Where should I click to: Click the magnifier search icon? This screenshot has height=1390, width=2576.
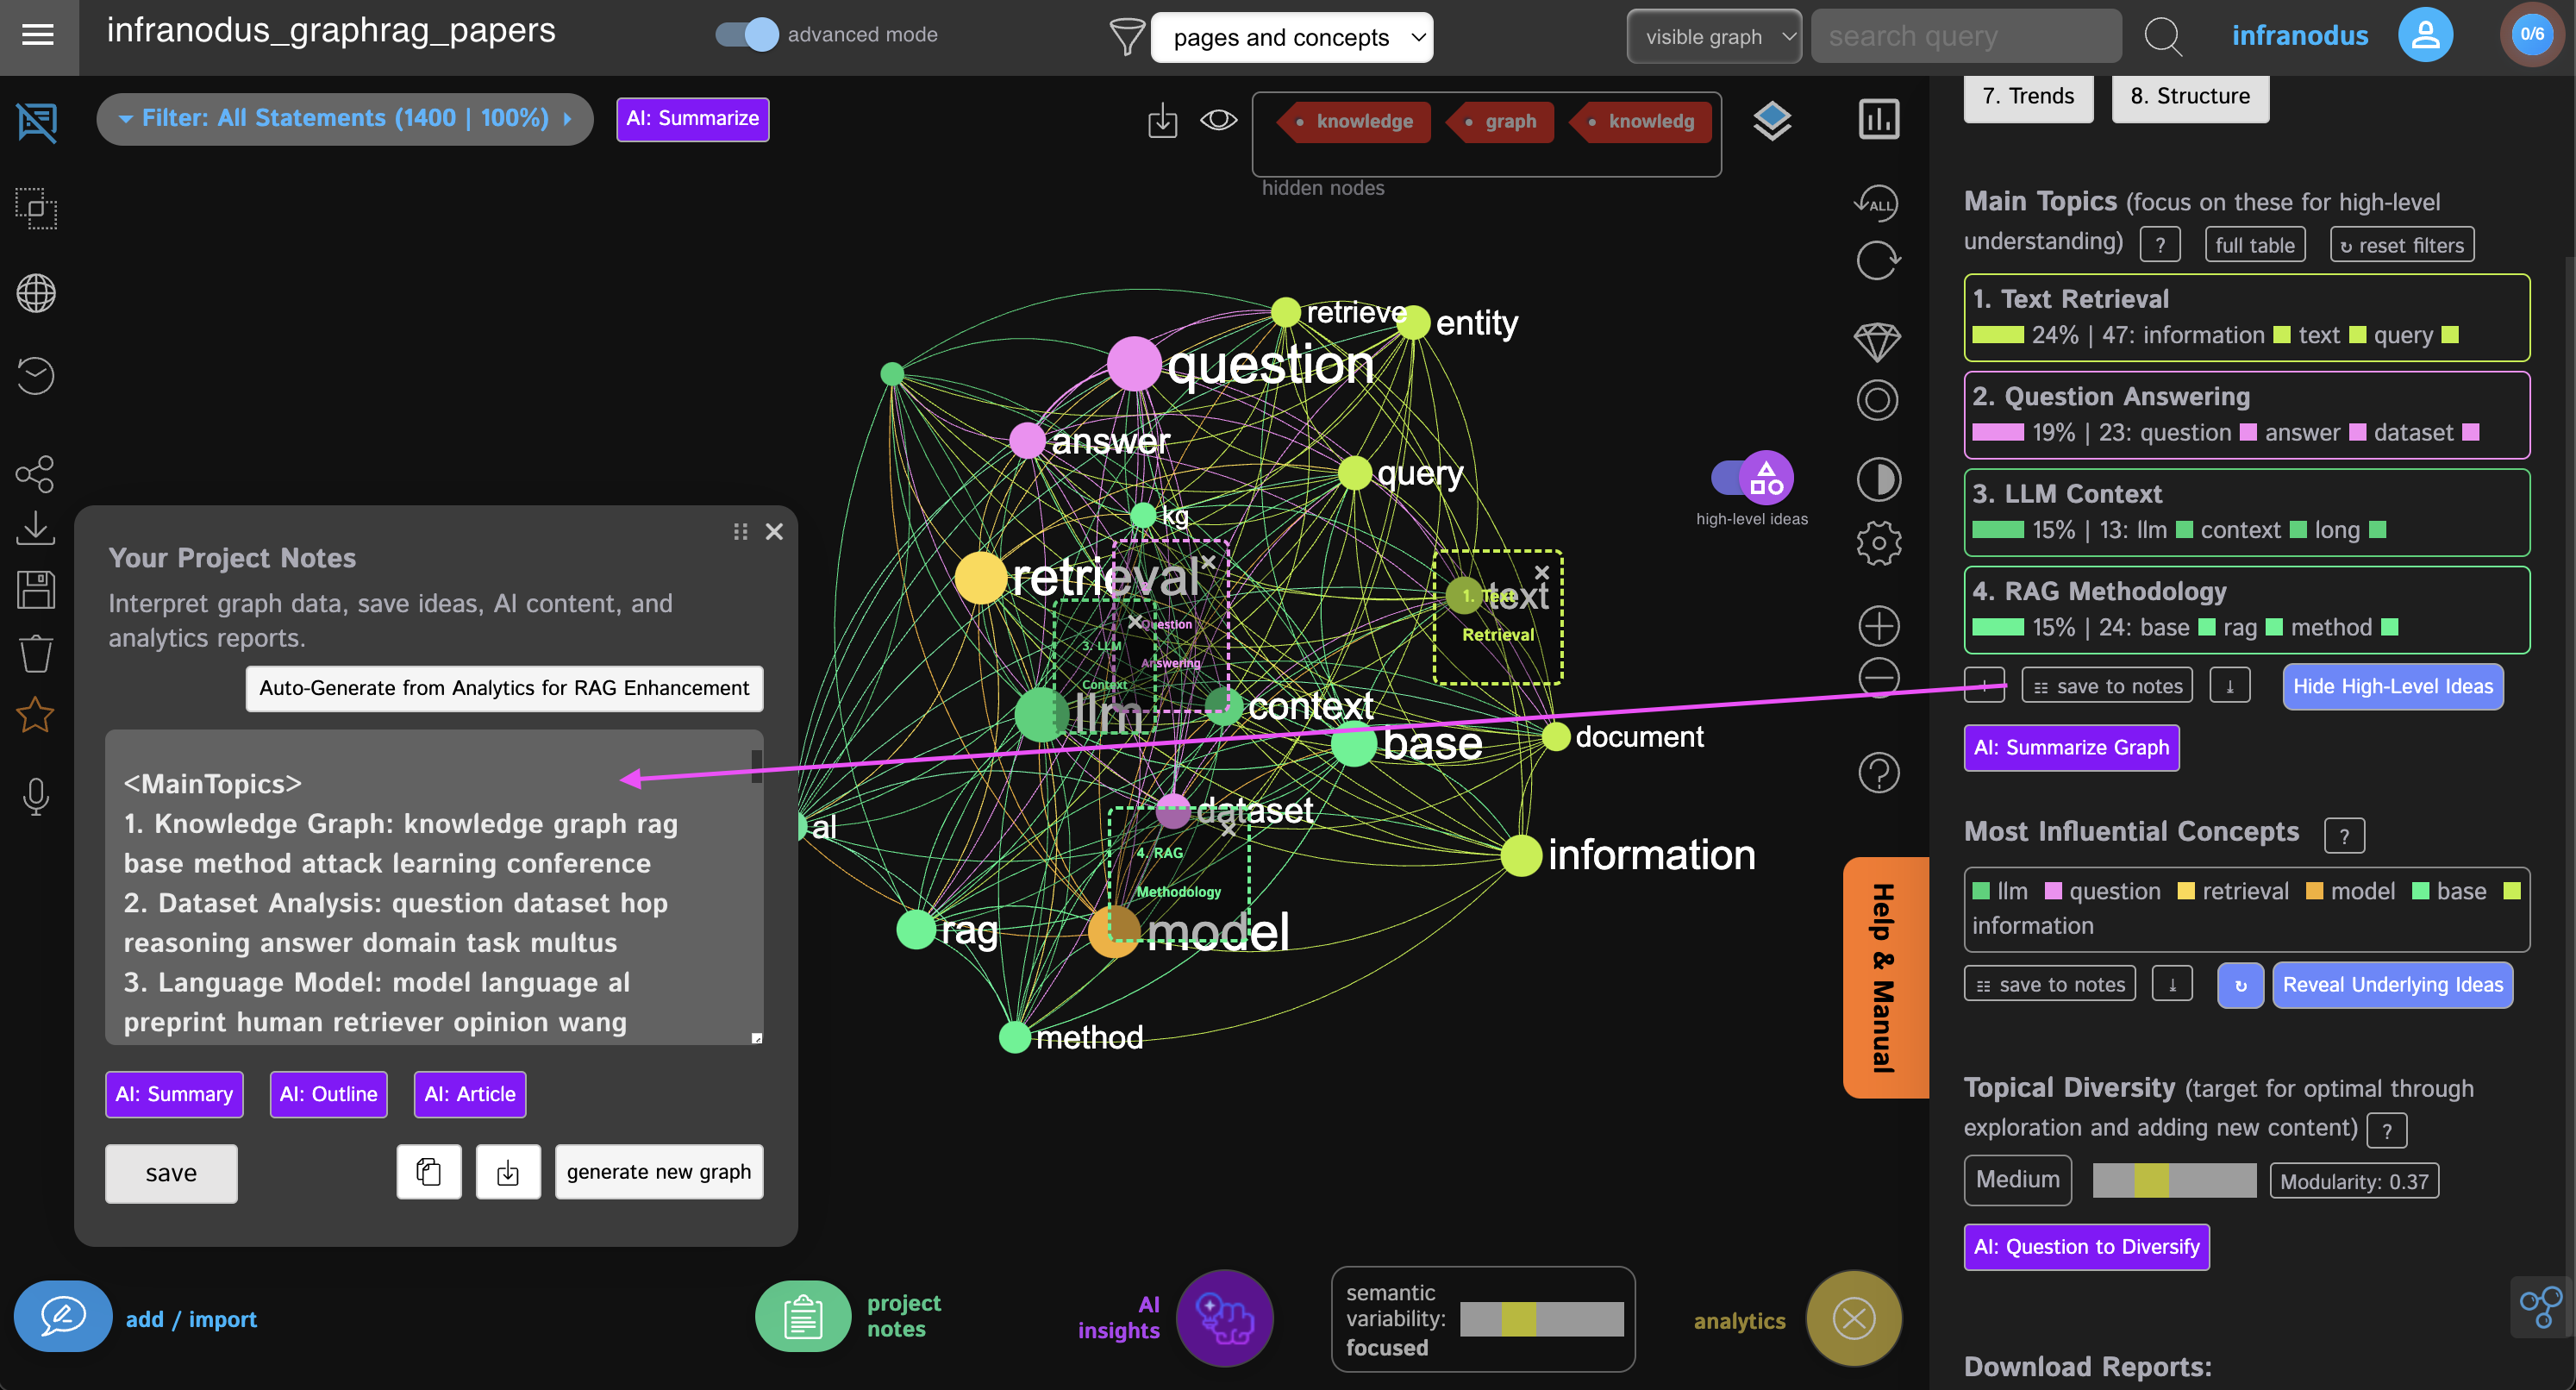(x=2163, y=36)
